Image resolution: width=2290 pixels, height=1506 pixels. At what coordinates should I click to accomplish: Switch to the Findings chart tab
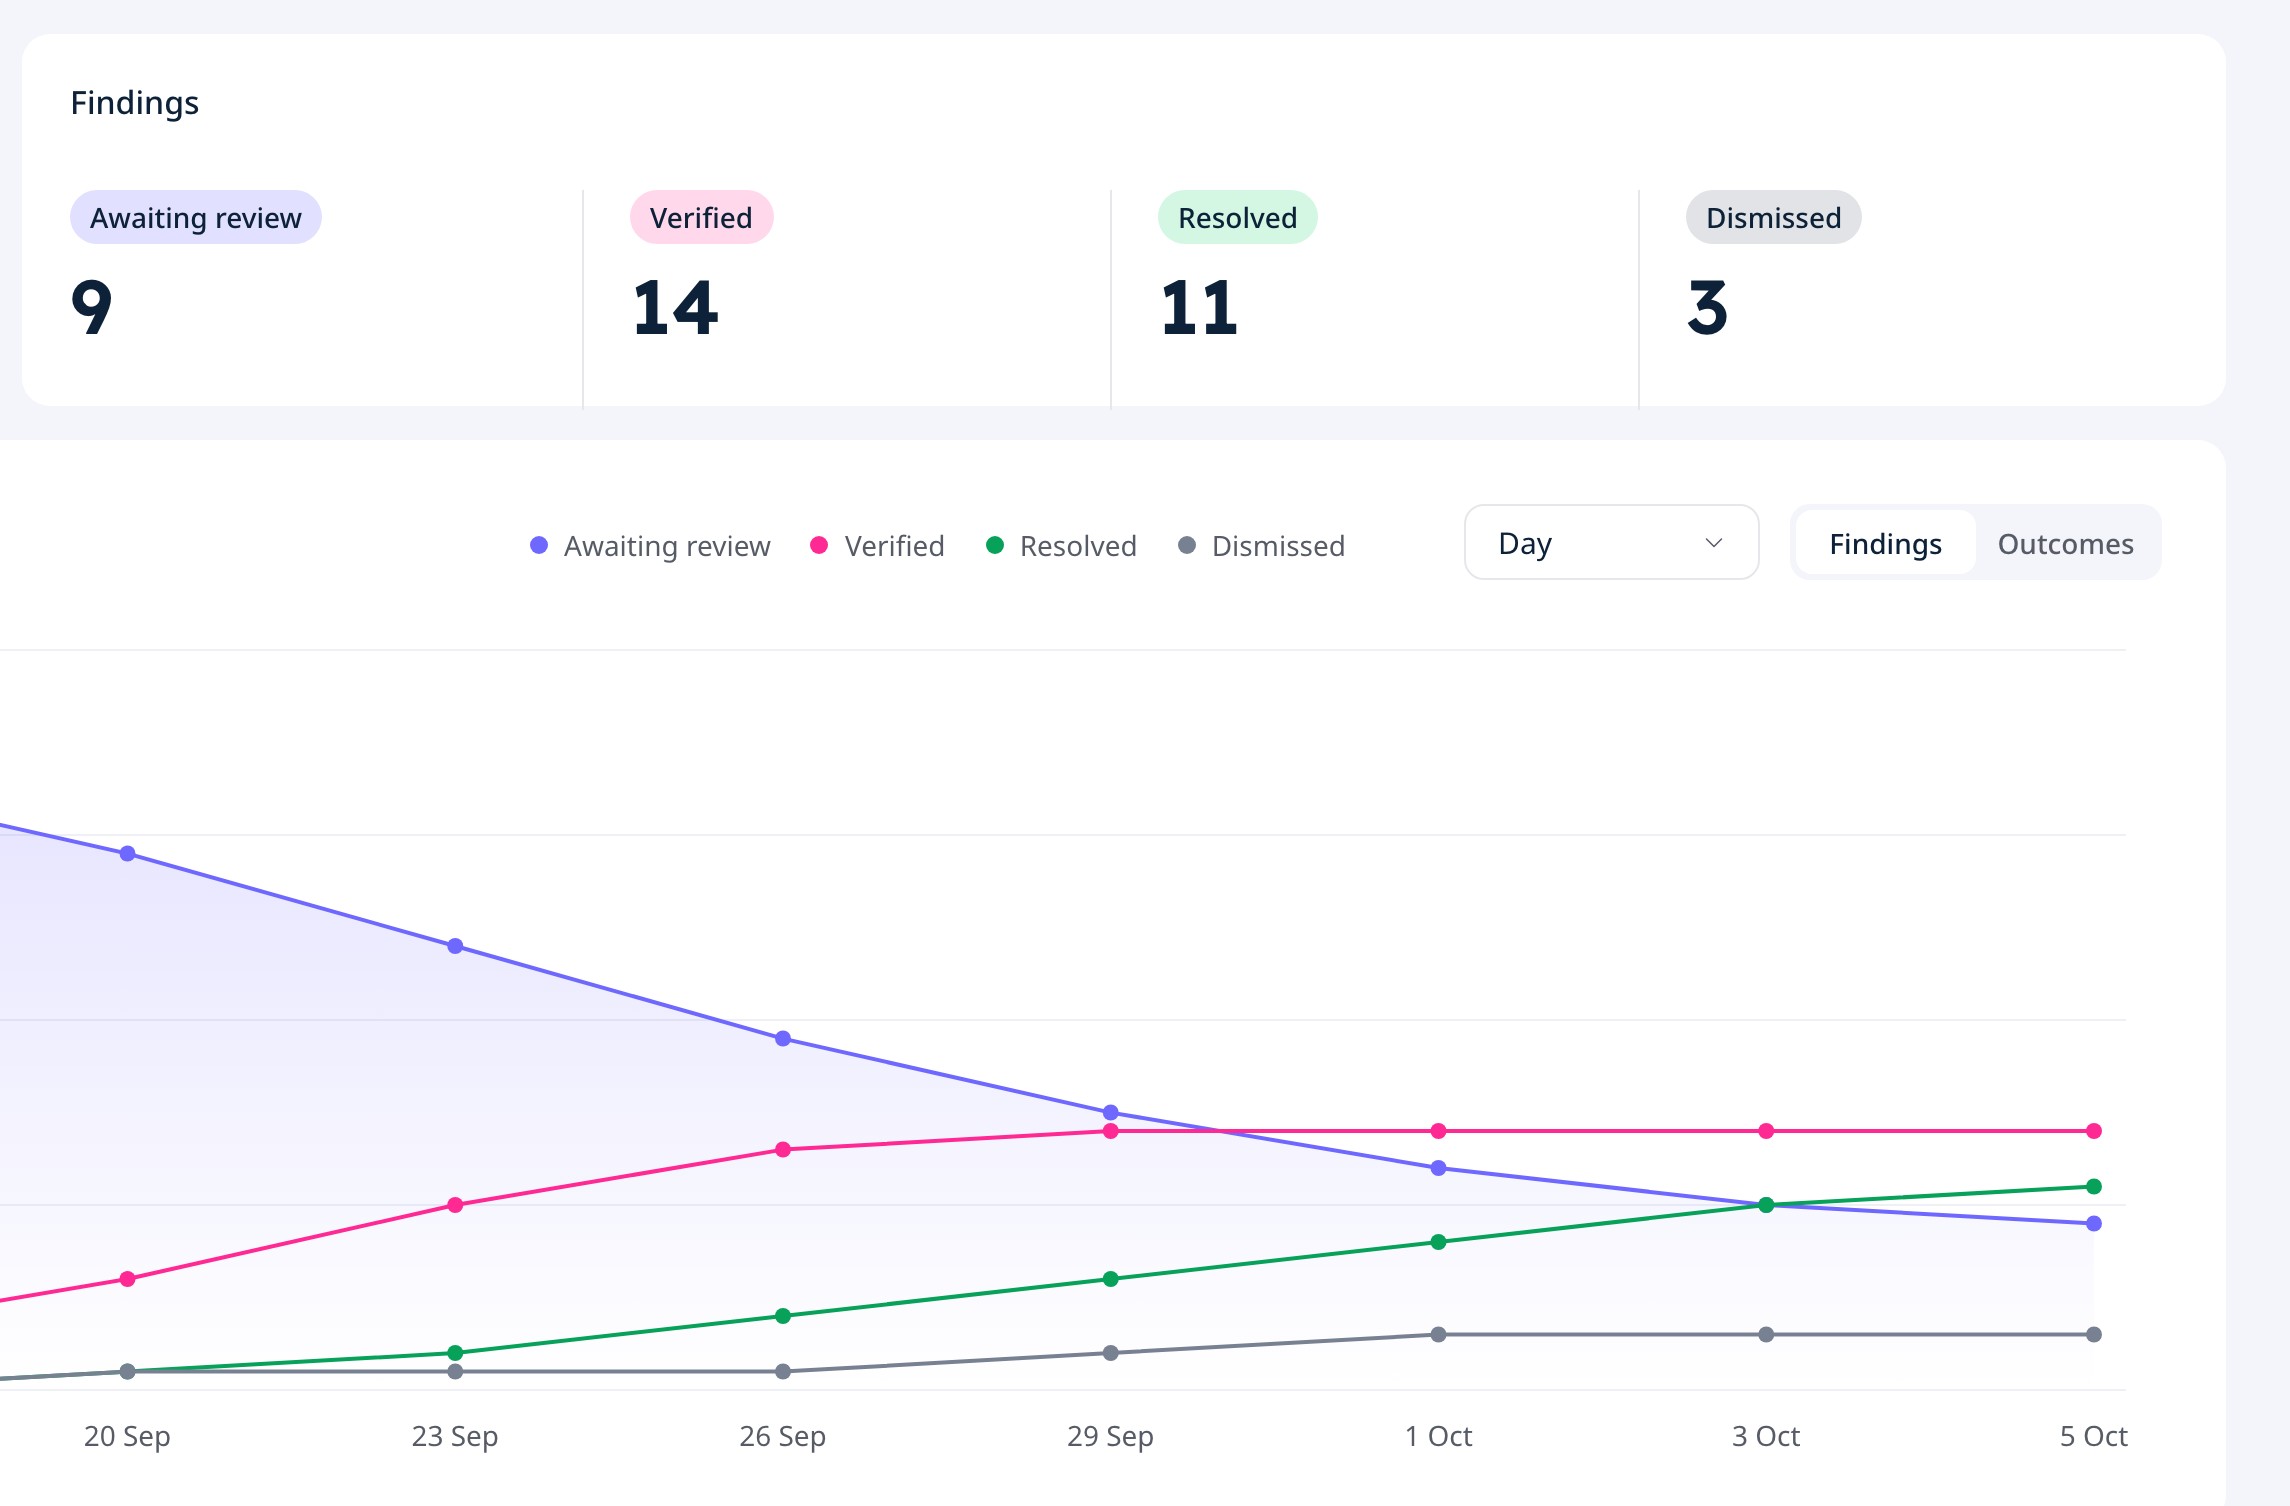tap(1885, 543)
